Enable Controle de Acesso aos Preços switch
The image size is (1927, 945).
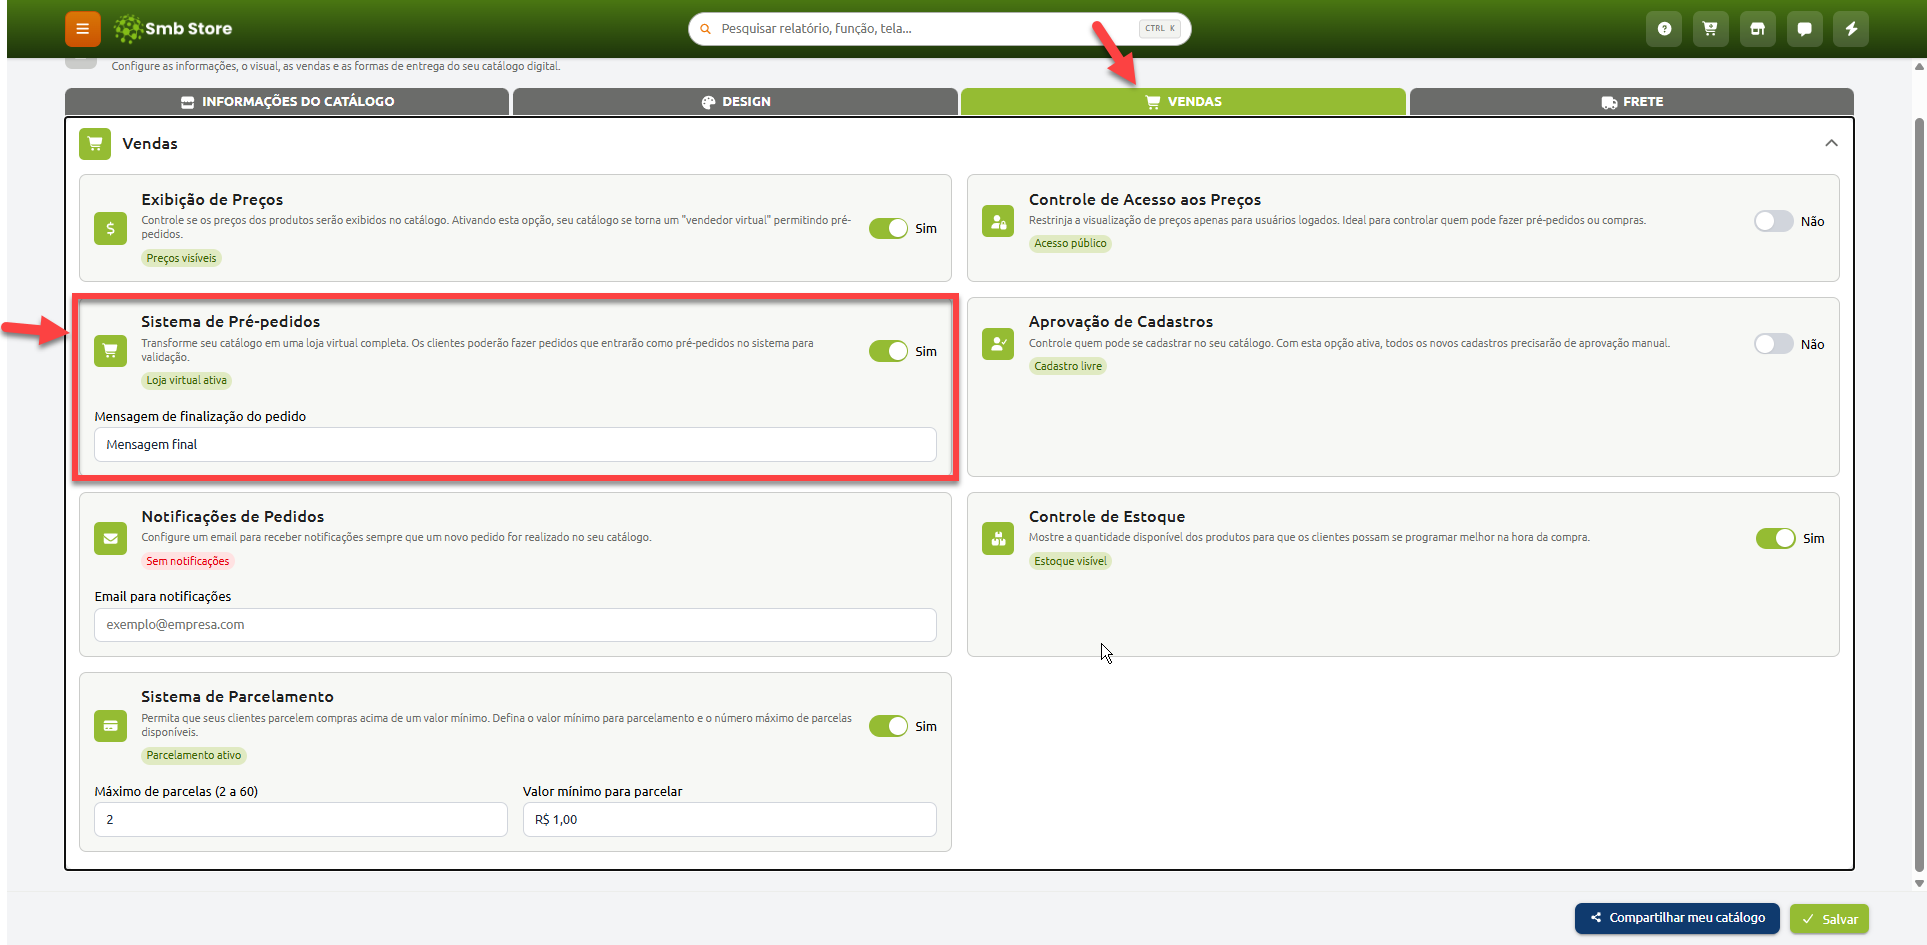pyautogui.click(x=1774, y=221)
